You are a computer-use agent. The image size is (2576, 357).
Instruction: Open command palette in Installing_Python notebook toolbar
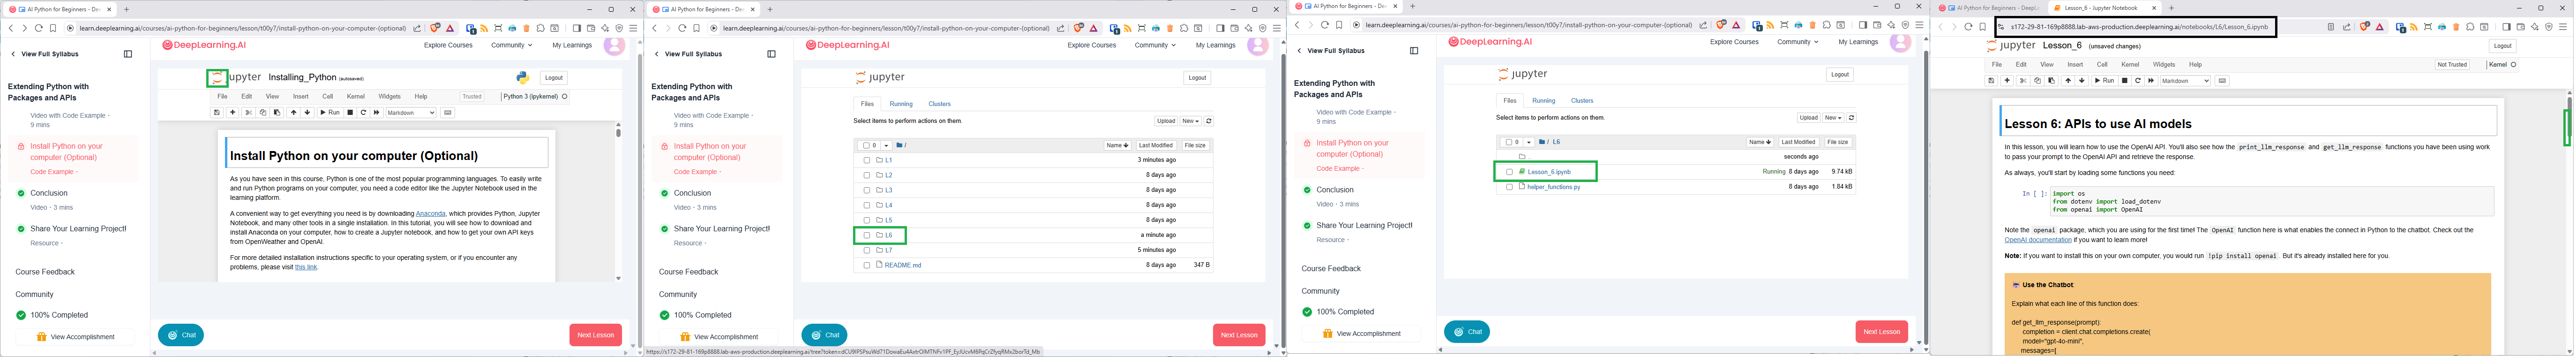point(448,113)
